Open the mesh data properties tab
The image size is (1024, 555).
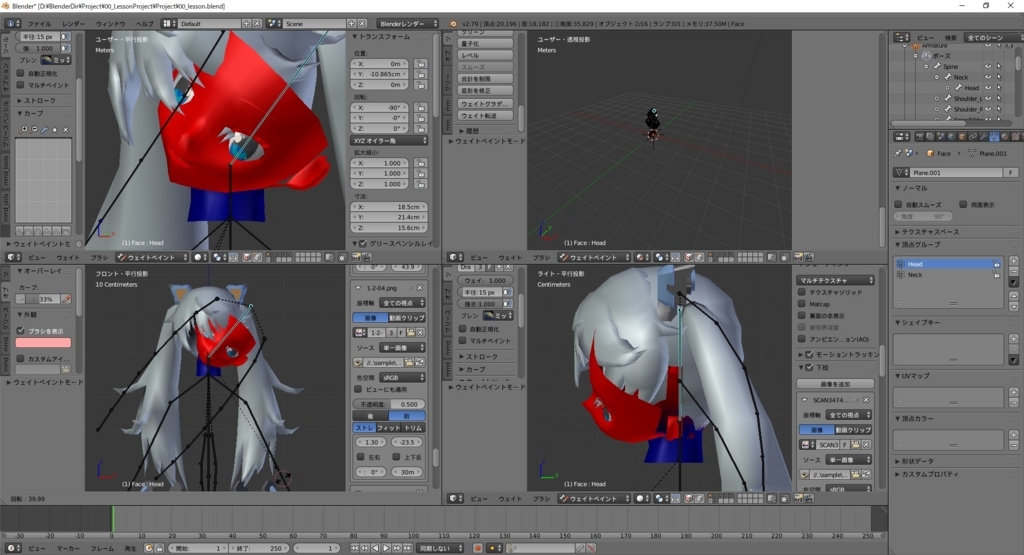tap(993, 137)
